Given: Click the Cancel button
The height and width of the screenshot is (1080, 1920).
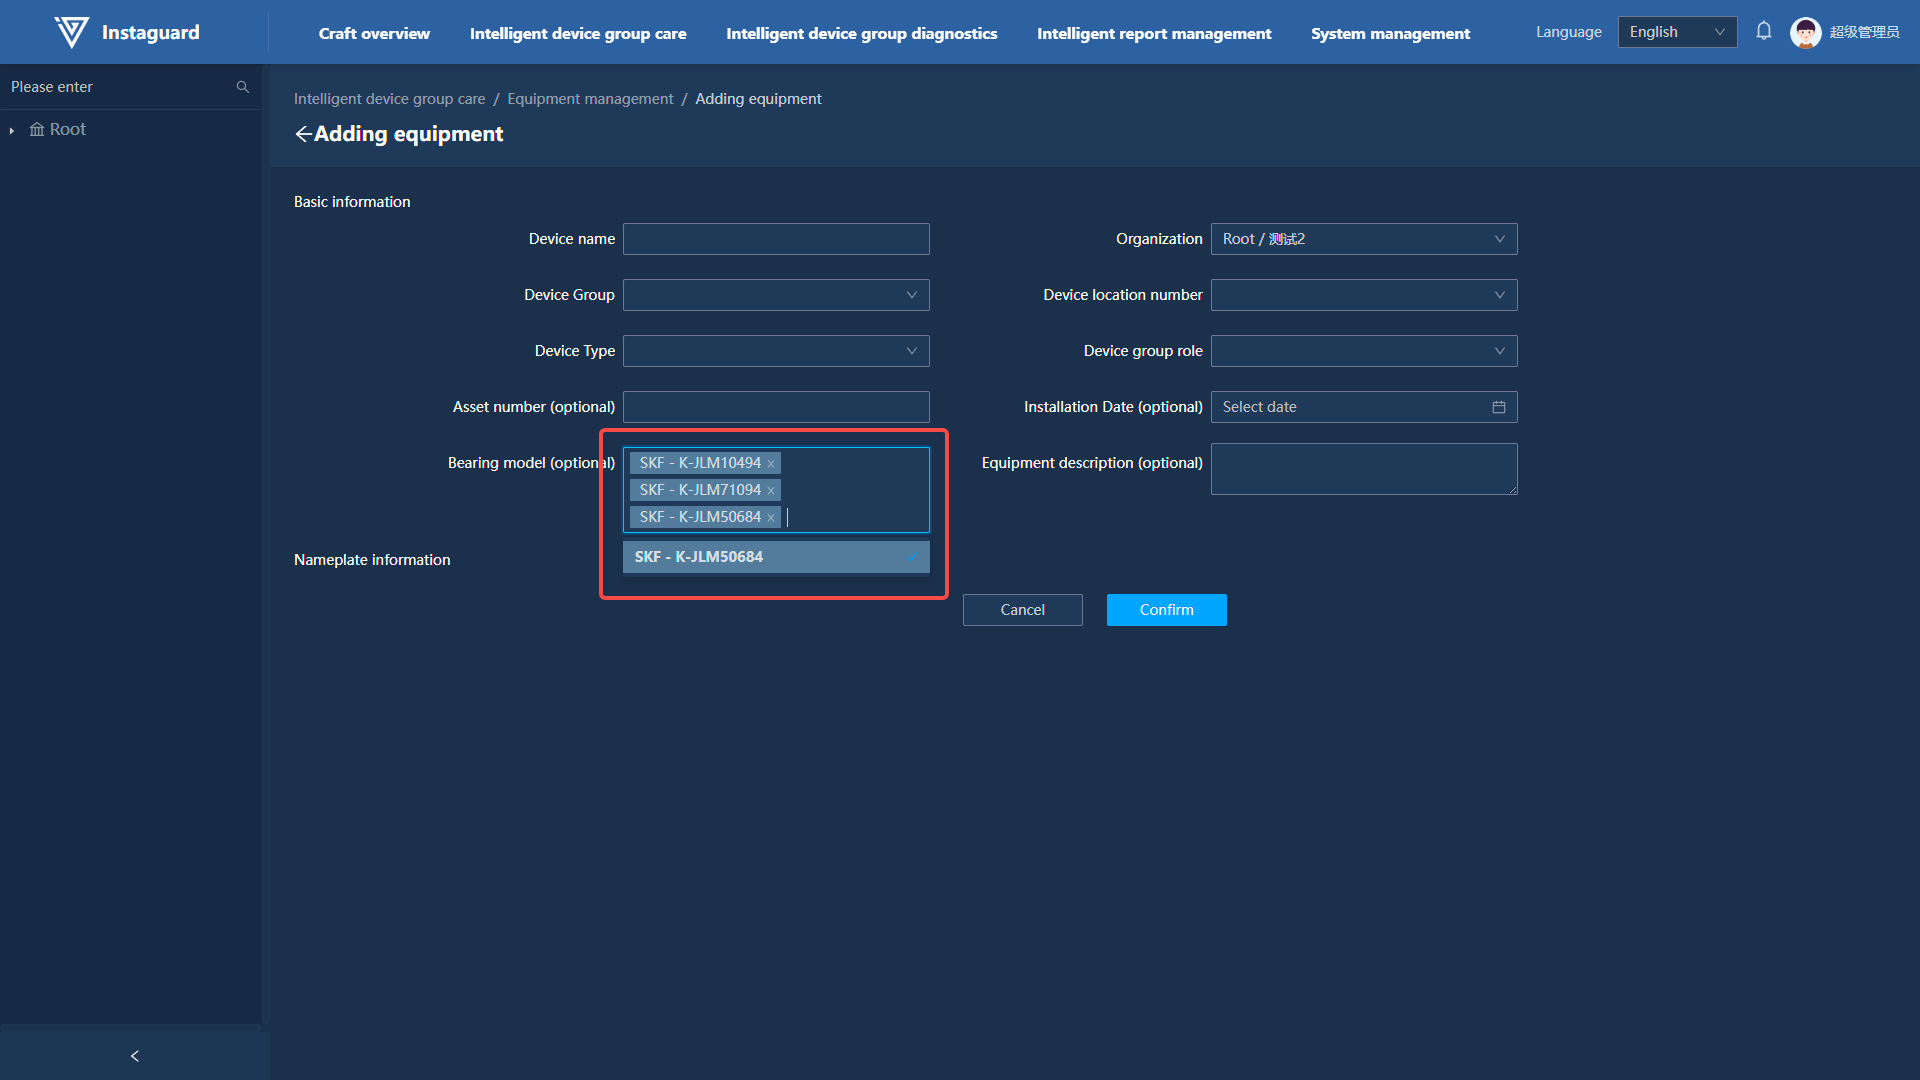Looking at the screenshot, I should click(1022, 610).
